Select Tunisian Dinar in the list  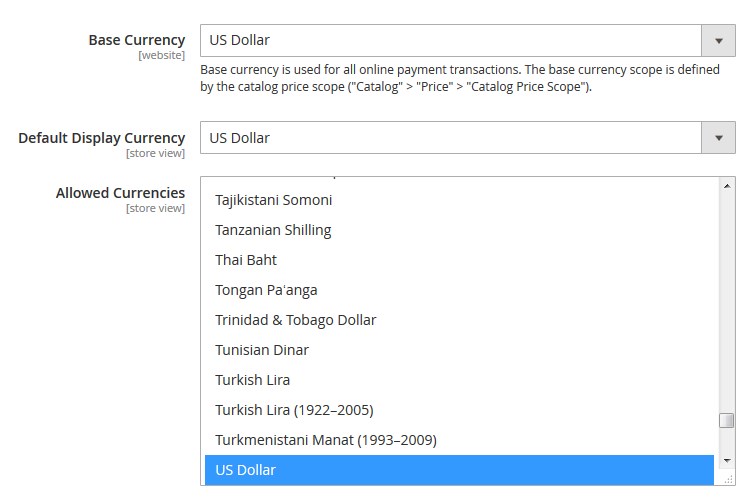(x=459, y=350)
